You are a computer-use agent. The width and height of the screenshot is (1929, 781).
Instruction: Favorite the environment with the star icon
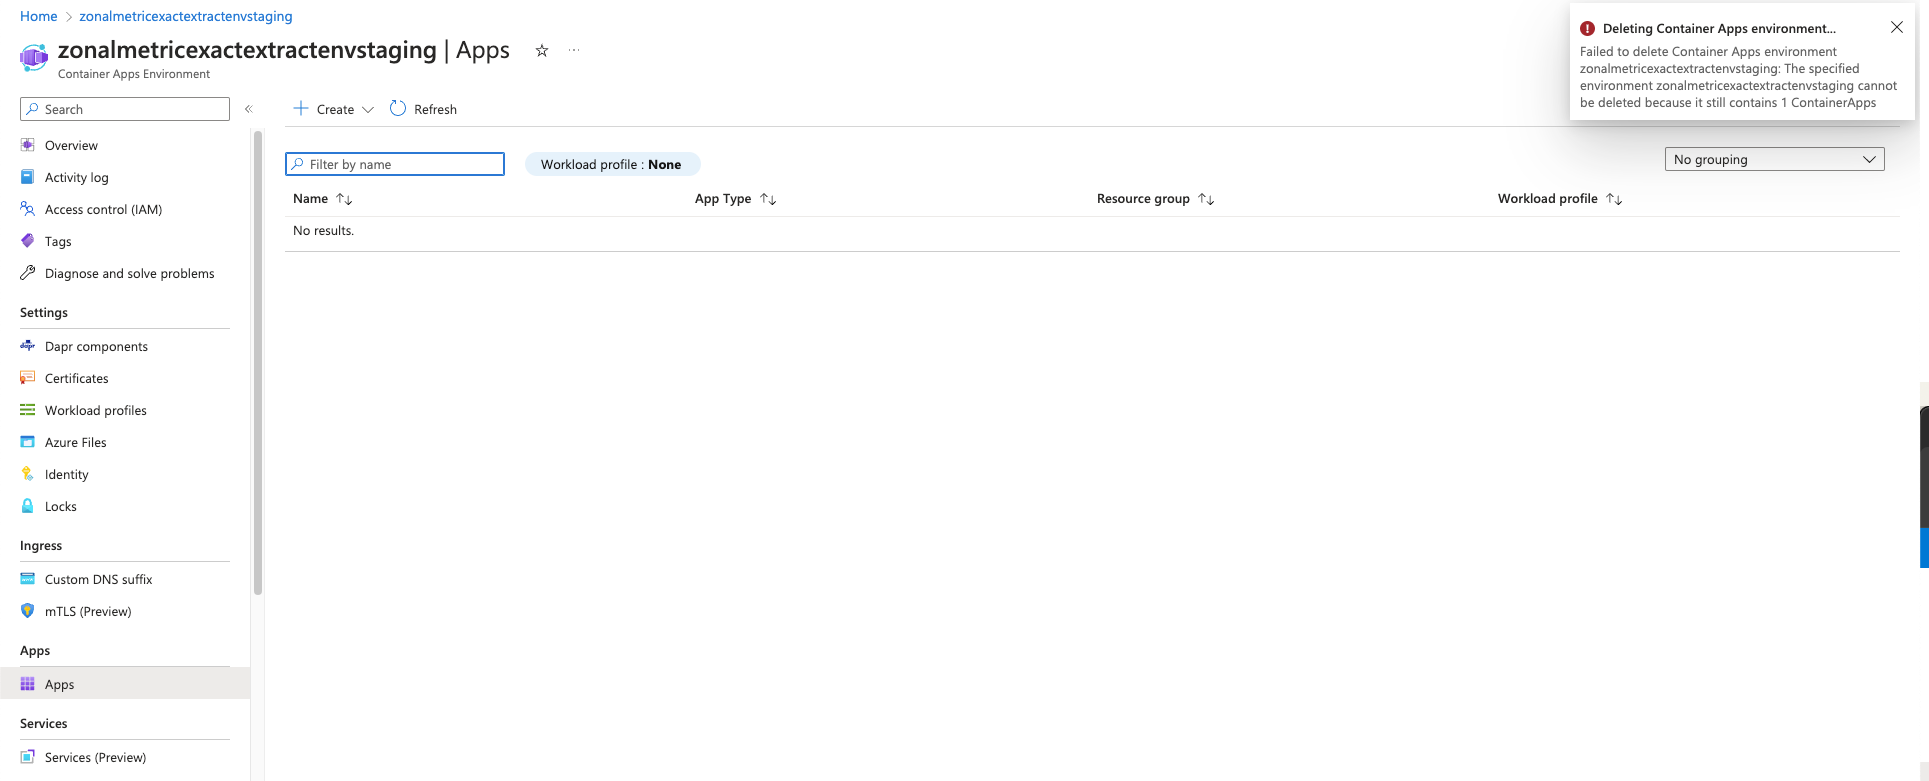[x=542, y=50]
